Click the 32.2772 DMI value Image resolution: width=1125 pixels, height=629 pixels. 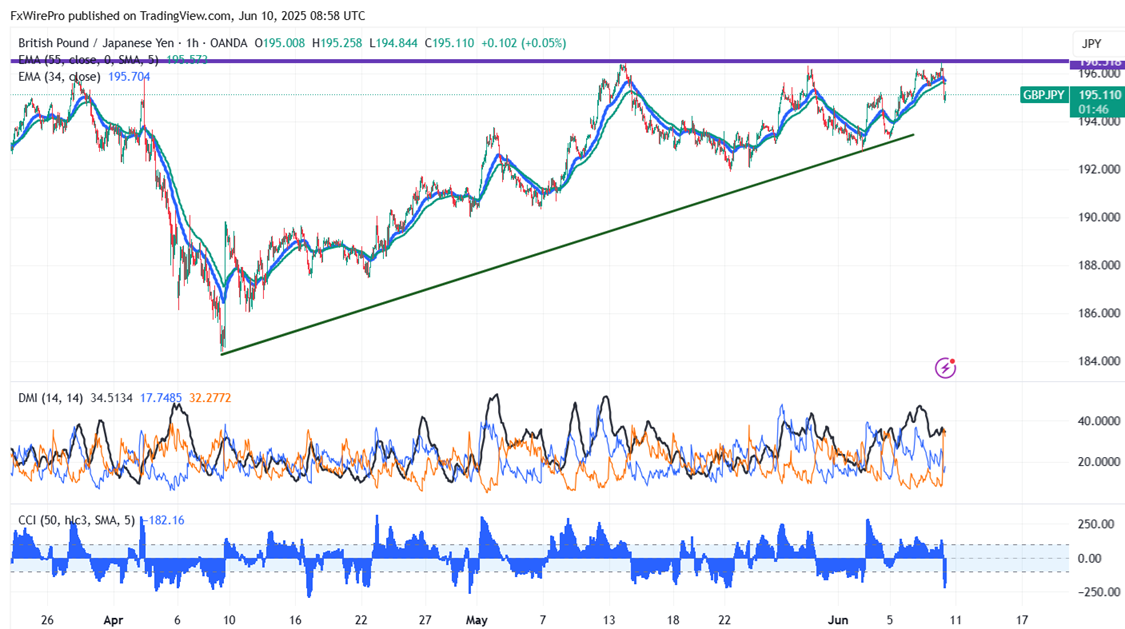coord(210,397)
